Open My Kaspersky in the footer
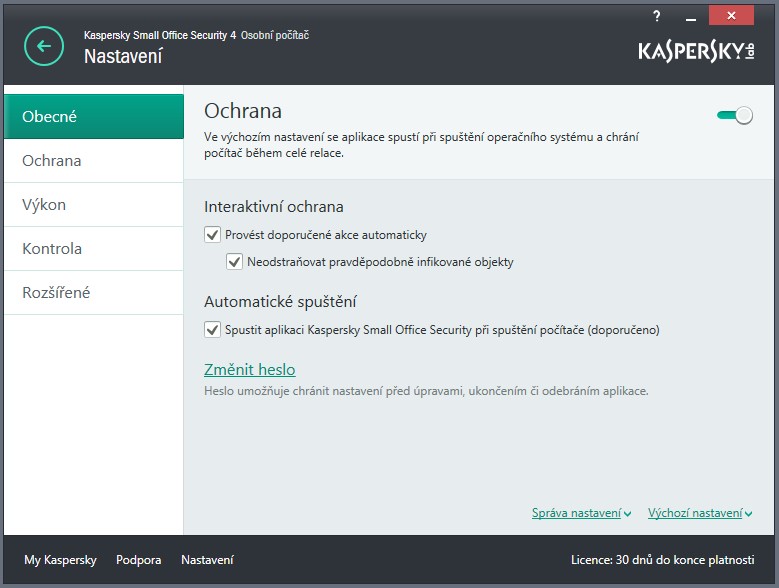This screenshot has width=779, height=588. 60,560
